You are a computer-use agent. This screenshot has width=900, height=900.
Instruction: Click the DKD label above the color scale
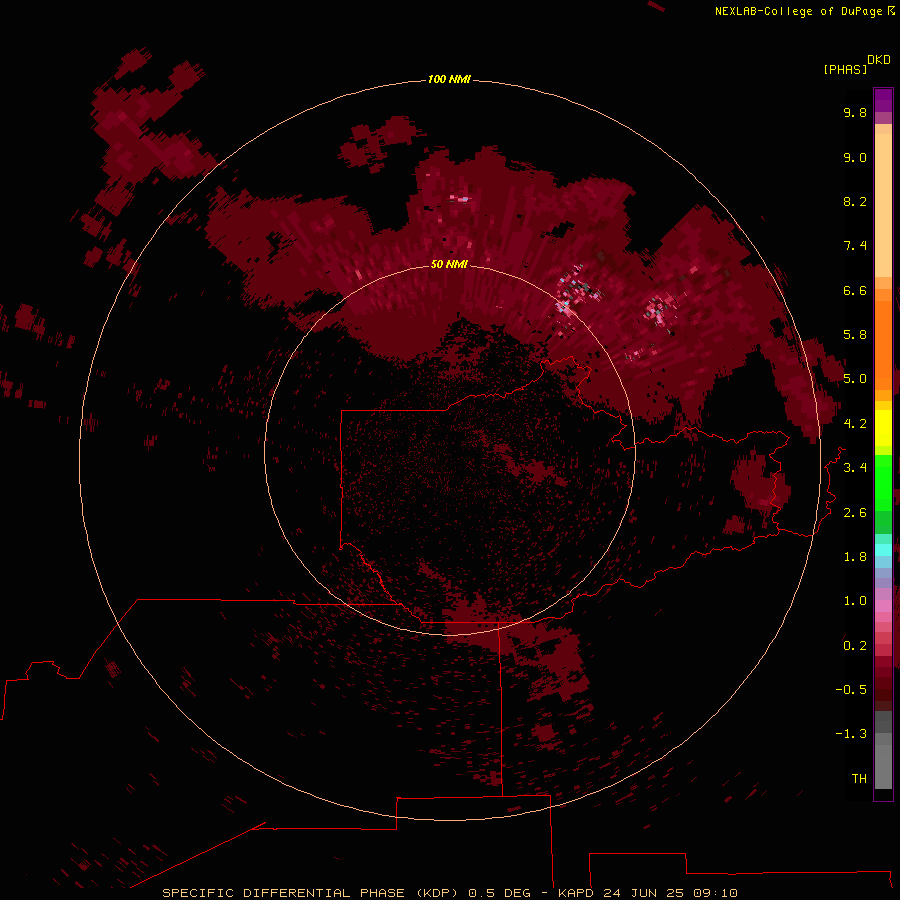pyautogui.click(x=879, y=59)
